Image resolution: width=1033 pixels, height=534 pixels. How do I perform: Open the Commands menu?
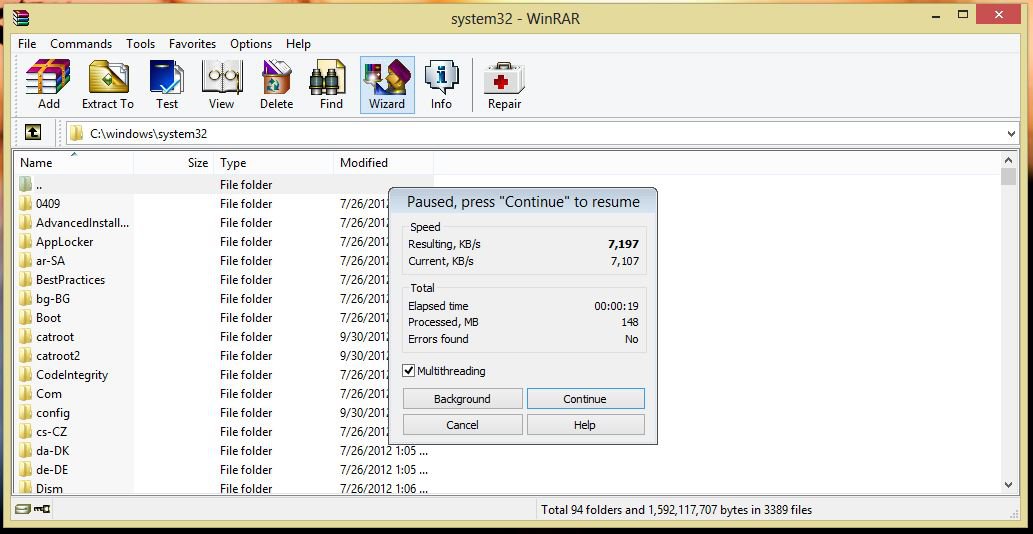click(81, 44)
